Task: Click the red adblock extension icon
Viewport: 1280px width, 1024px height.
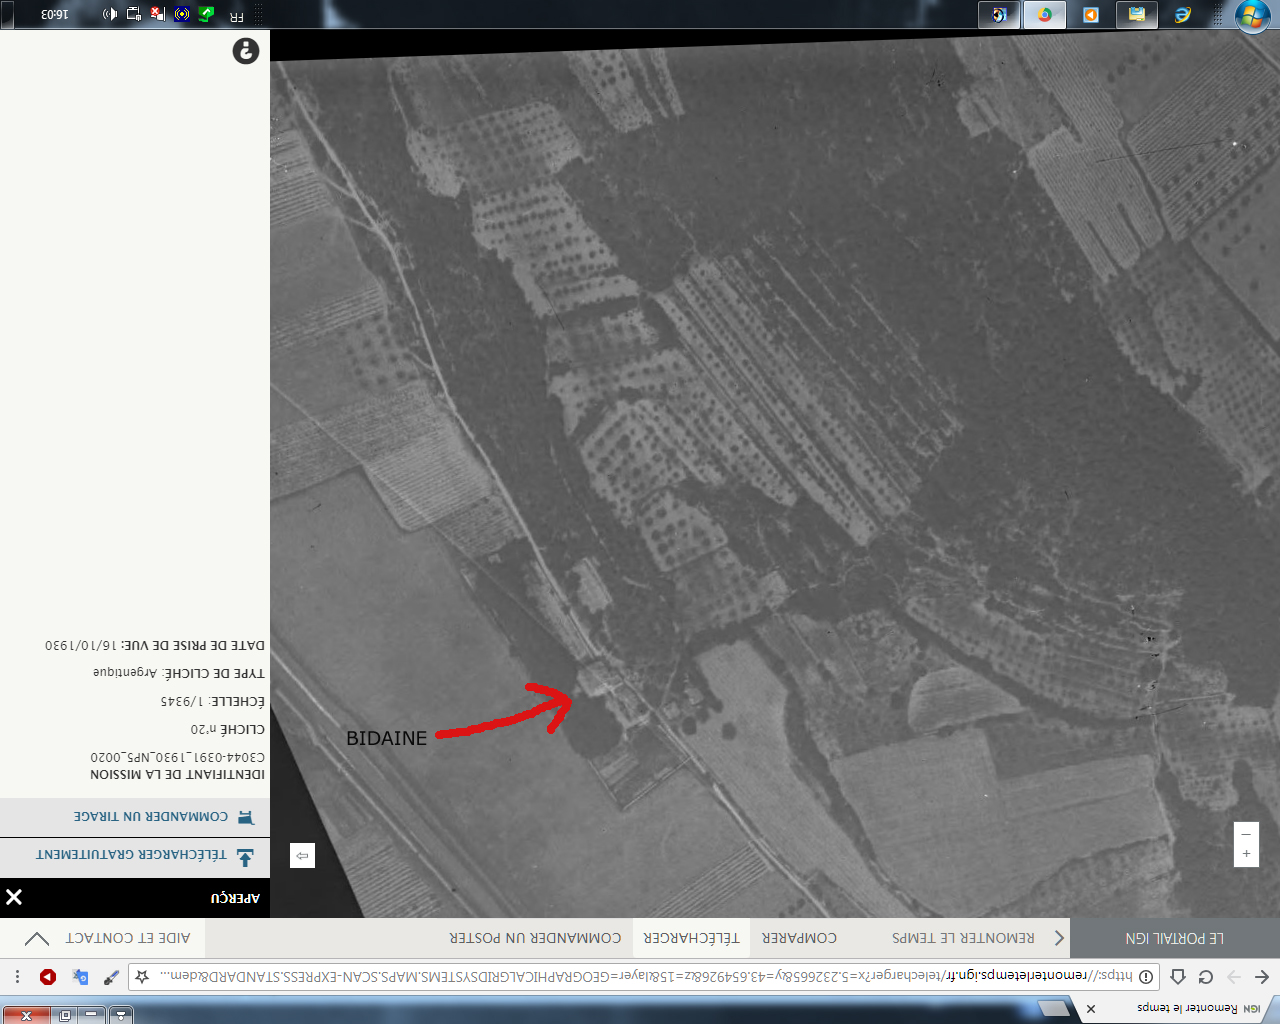Action: 48,977
